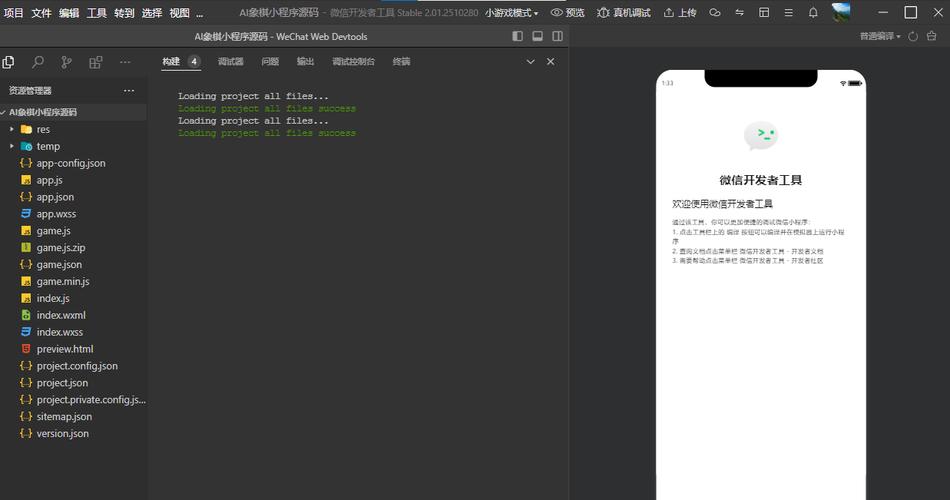Click the cloud development icon
Image resolution: width=950 pixels, height=500 pixels.
pyautogui.click(x=715, y=13)
